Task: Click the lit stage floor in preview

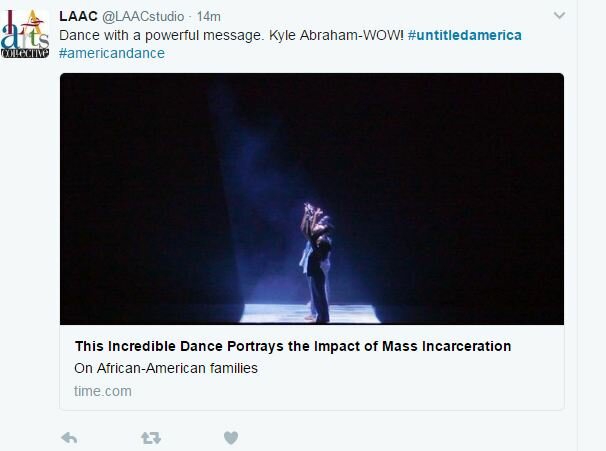Action: [309, 313]
